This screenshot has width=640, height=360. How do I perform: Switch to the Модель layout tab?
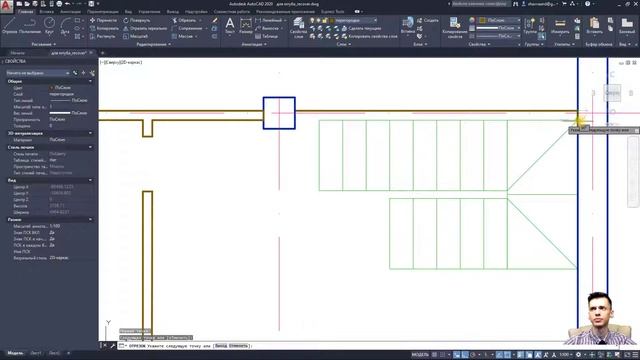[16, 353]
